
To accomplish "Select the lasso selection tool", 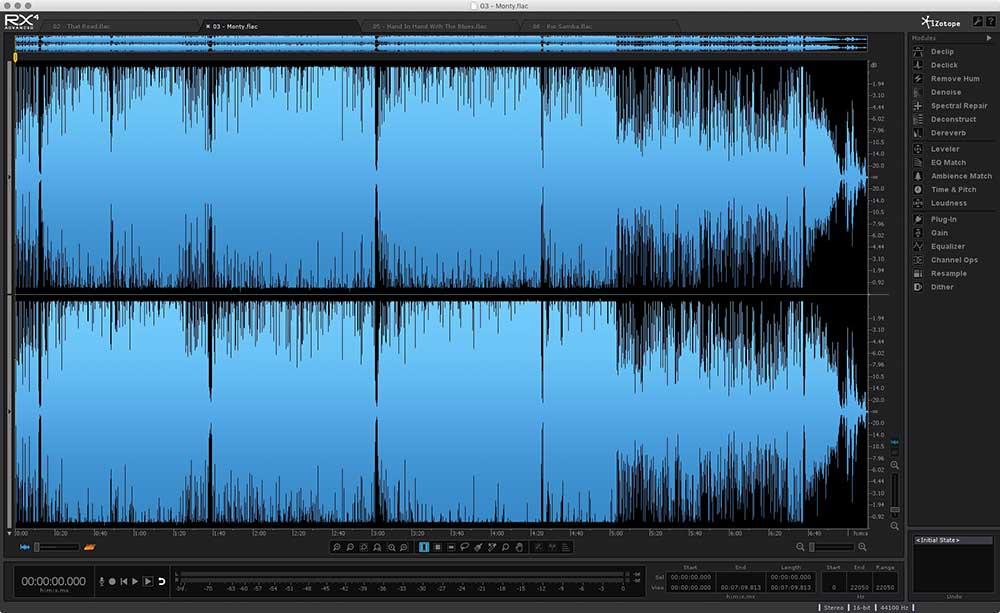I will [x=464, y=547].
